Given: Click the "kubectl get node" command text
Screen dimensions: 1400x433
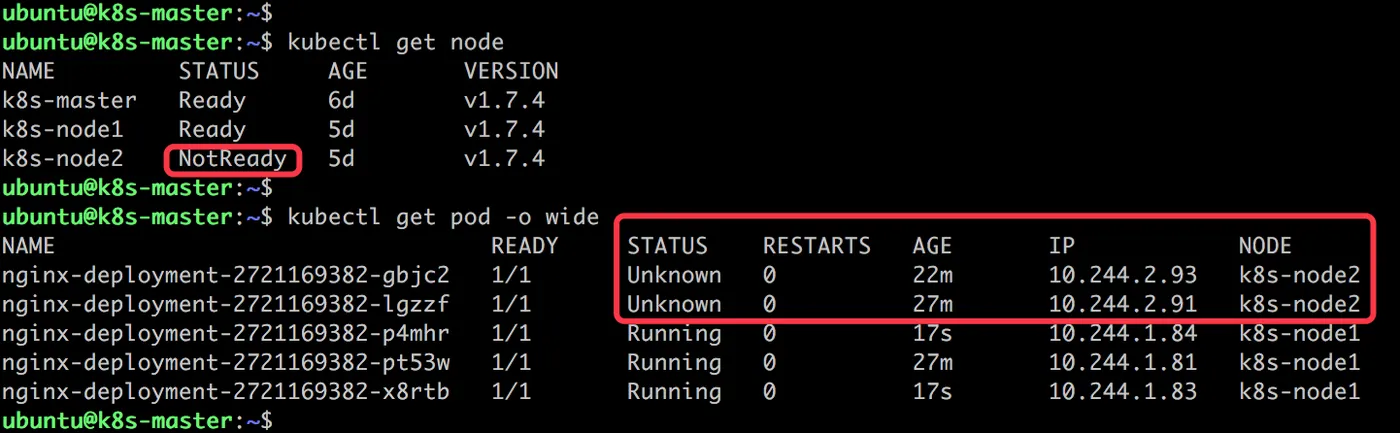Looking at the screenshot, I should pos(395,43).
